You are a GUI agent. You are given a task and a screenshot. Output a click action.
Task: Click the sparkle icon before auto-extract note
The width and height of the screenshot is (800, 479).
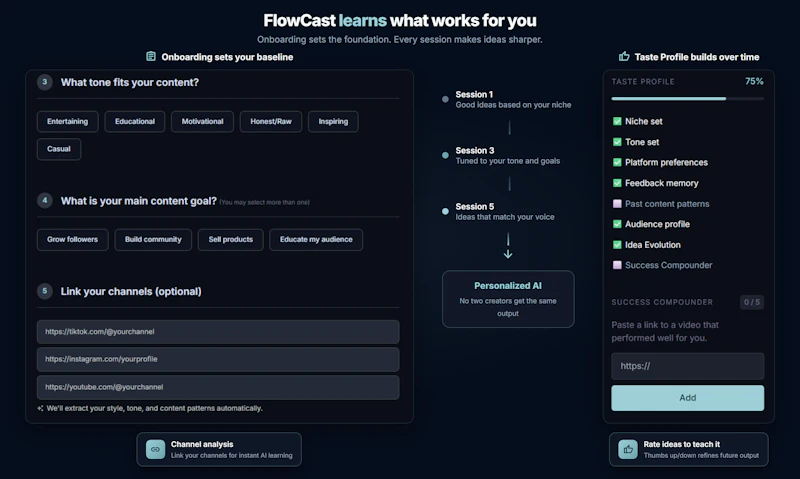[x=40, y=408]
